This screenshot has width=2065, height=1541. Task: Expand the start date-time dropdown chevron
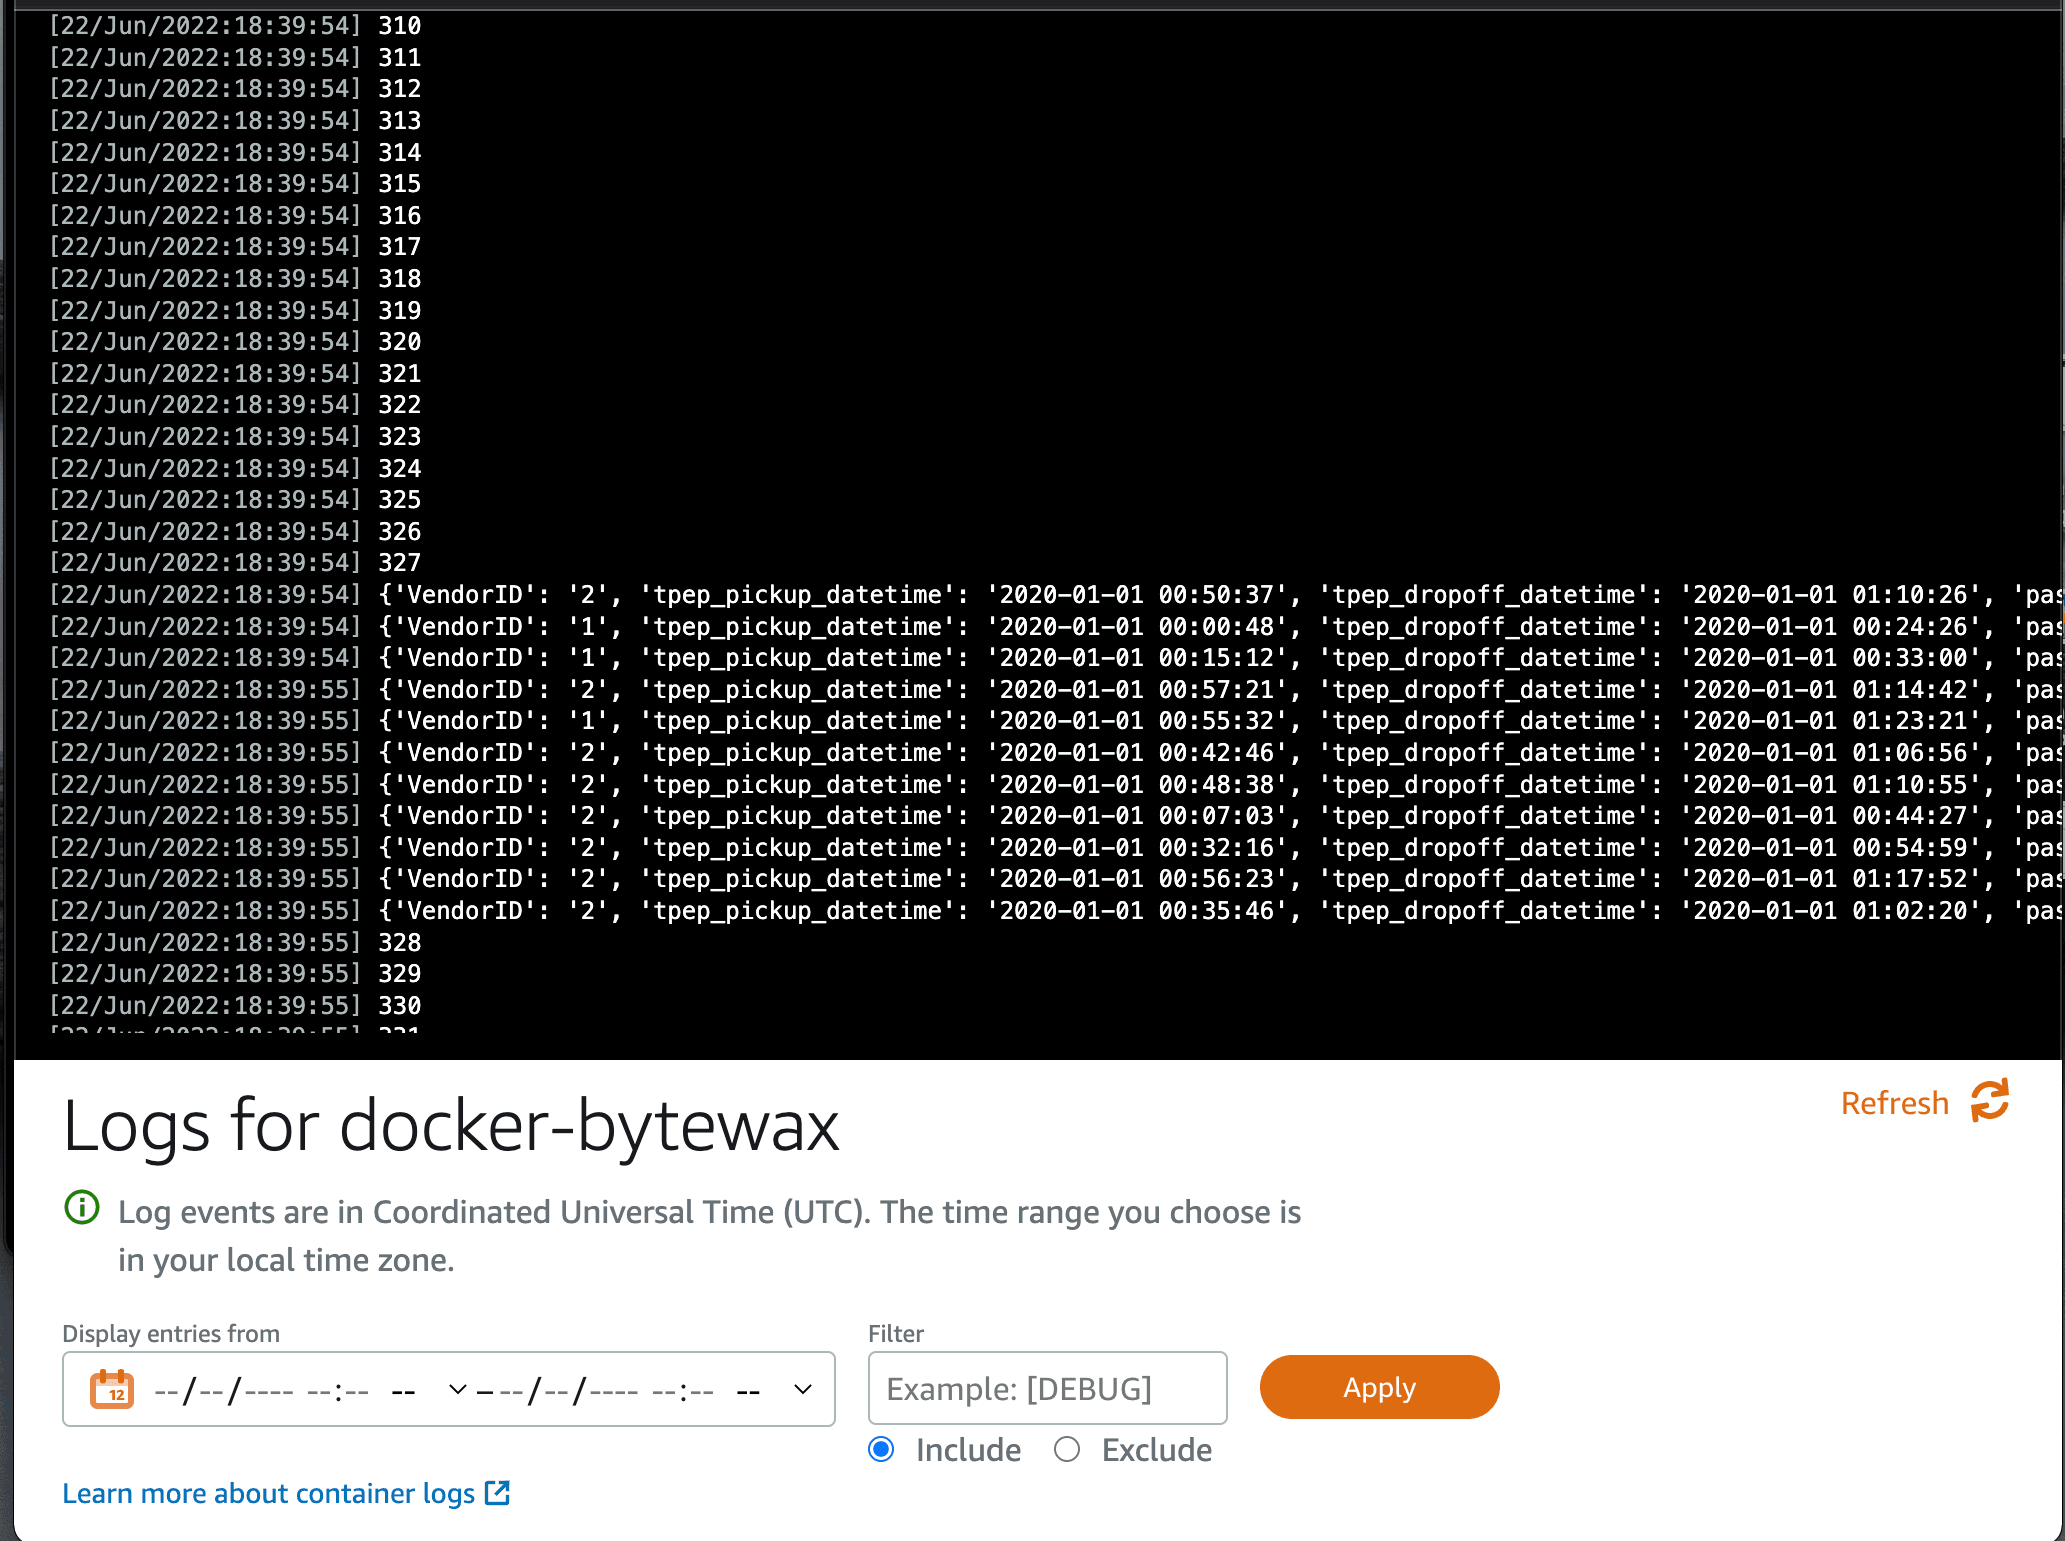pos(457,1389)
